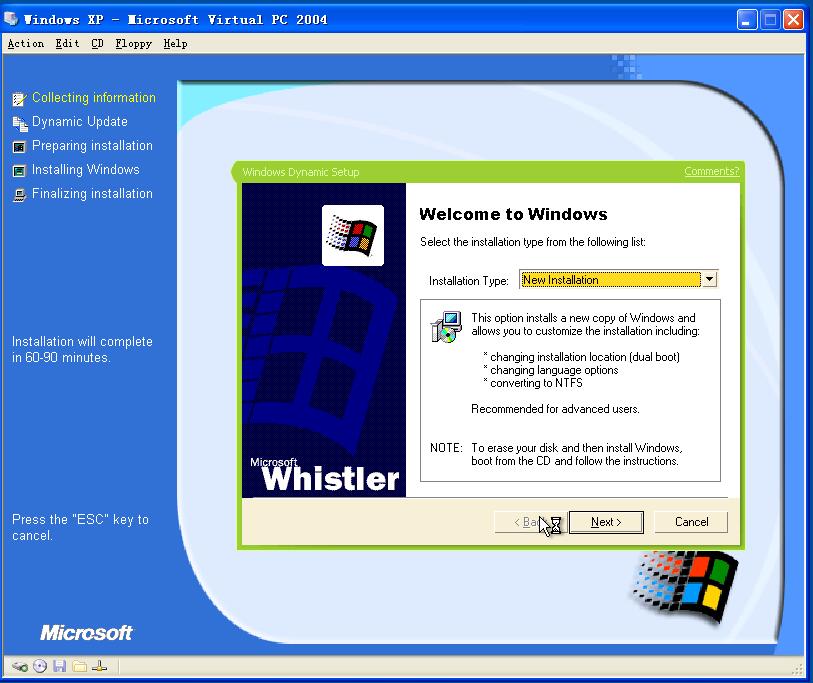Image resolution: width=813 pixels, height=683 pixels.
Task: Open the Help menu
Action: 175,44
